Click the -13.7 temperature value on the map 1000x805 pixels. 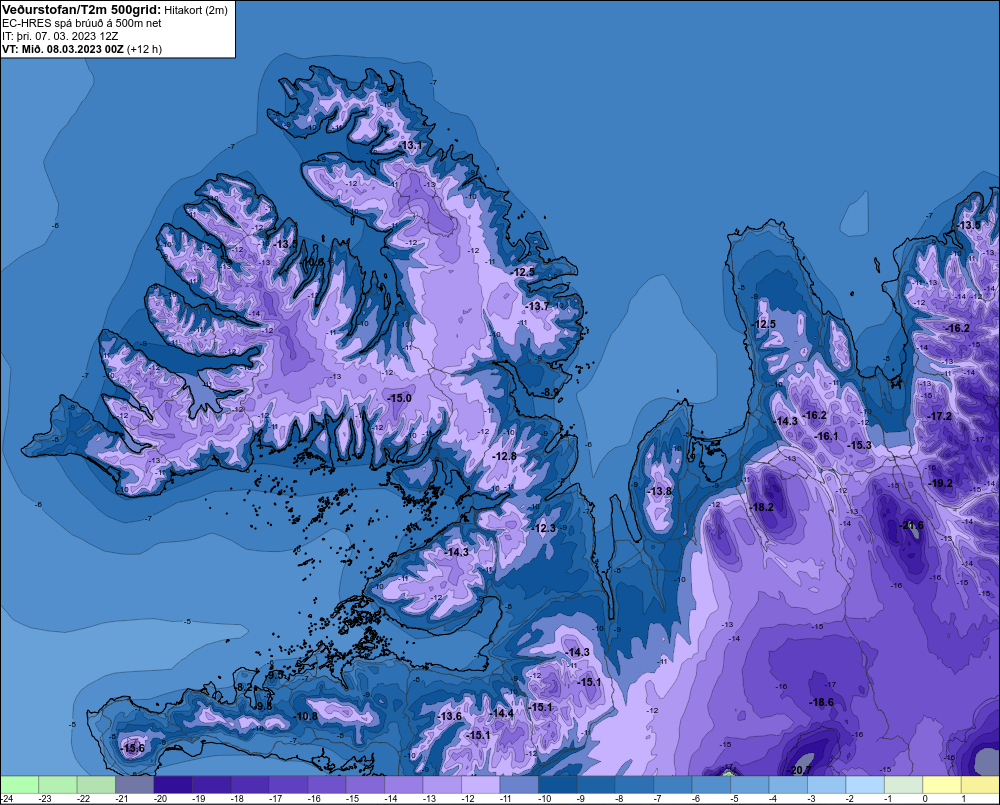(x=537, y=306)
